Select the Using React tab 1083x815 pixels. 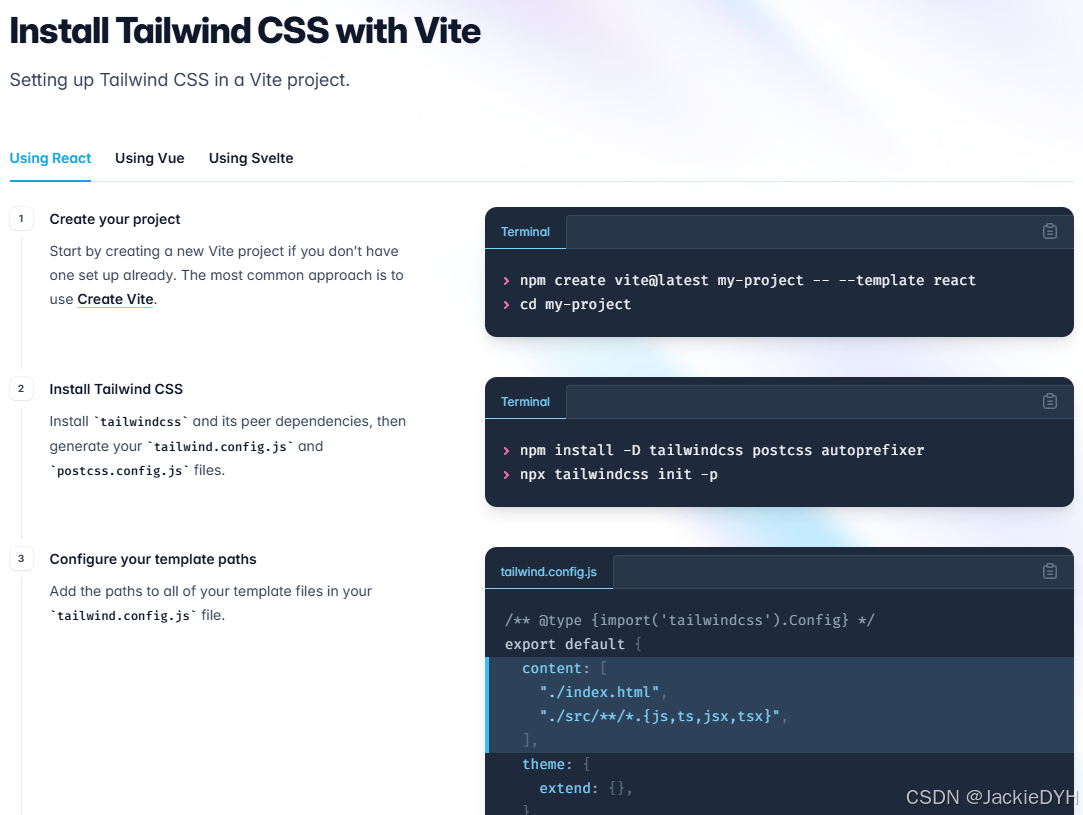(50, 158)
